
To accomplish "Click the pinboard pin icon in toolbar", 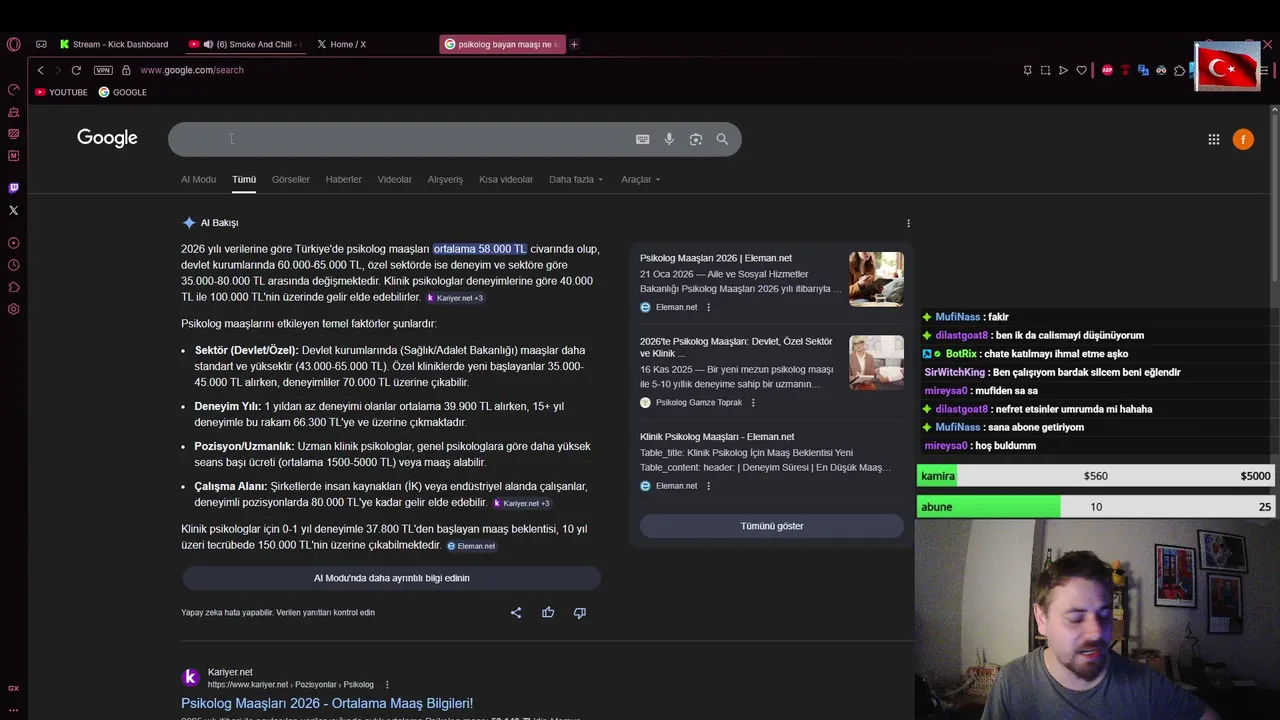I will click(x=1027, y=70).
